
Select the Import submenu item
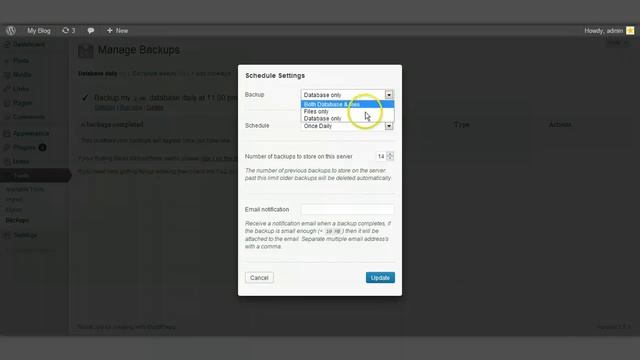tap(14, 200)
